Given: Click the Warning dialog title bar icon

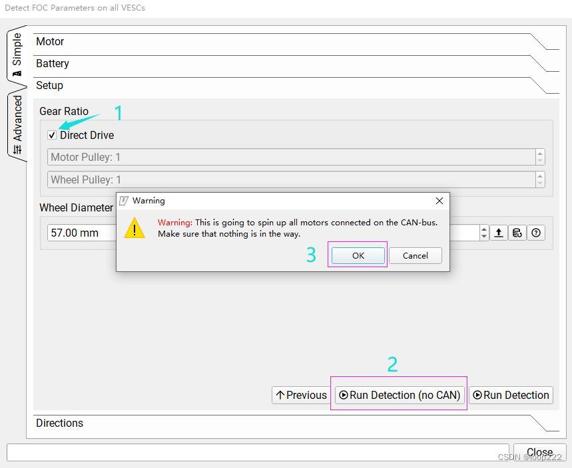Looking at the screenshot, I should (124, 201).
